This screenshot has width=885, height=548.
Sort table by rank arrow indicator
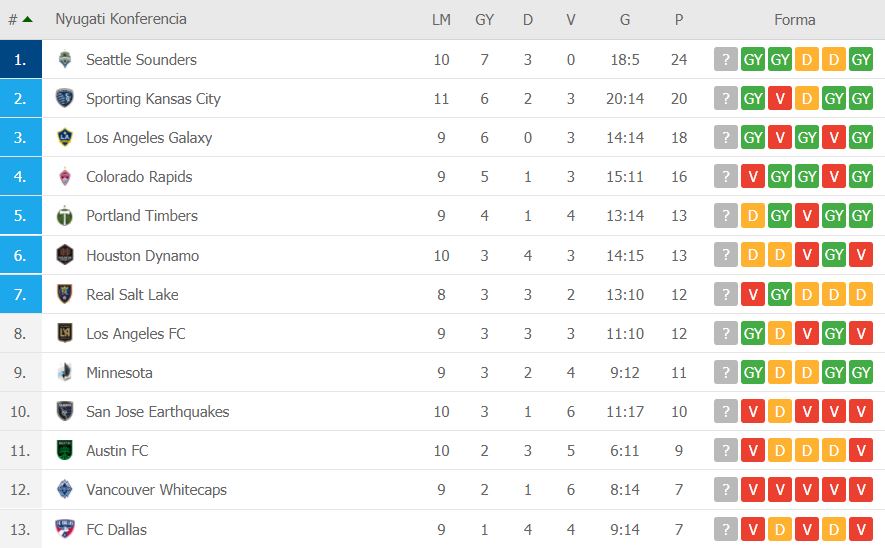pos(27,20)
